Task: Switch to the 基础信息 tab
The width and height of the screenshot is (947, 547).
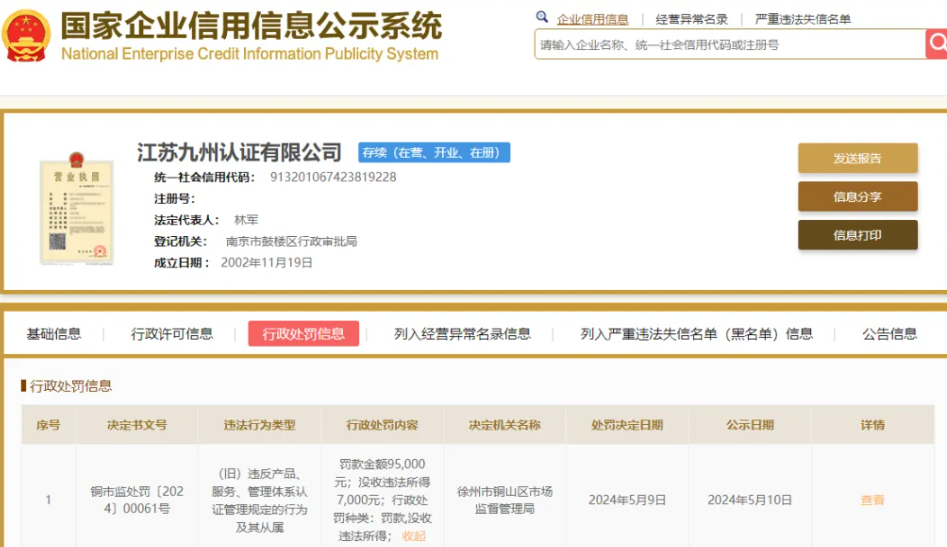Action: click(54, 334)
